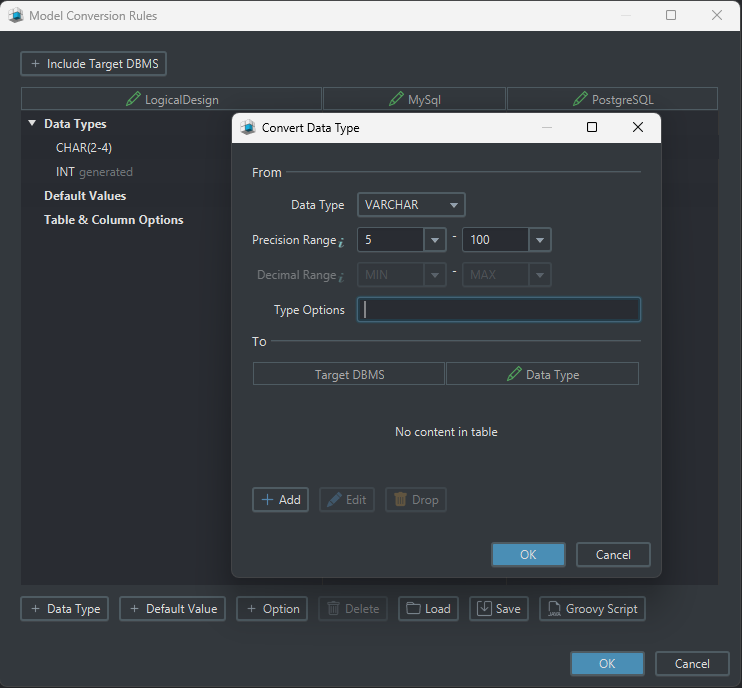Image resolution: width=742 pixels, height=688 pixels.
Task: Click into the Type Options text field
Action: (x=499, y=310)
